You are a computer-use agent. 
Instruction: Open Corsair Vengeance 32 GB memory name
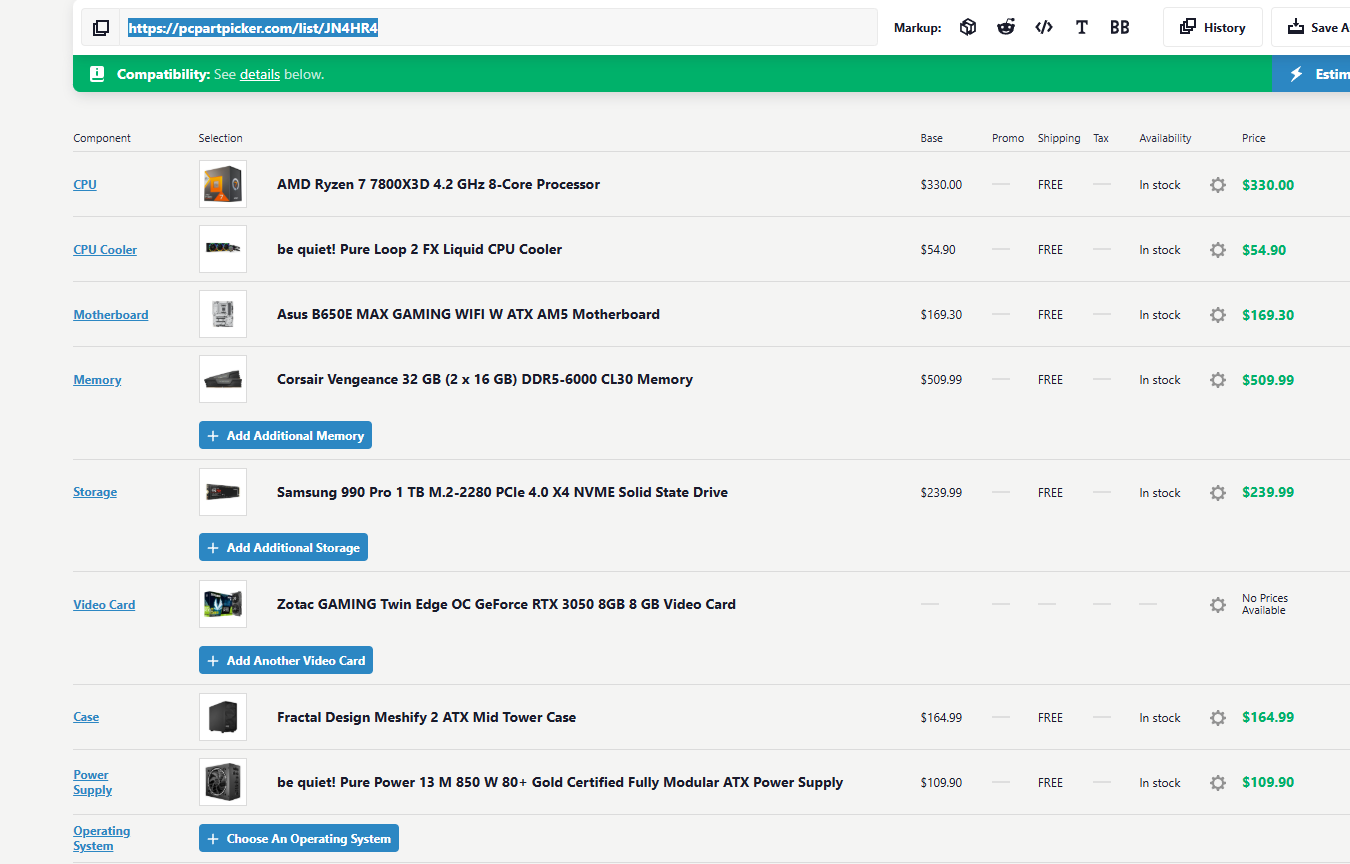click(485, 379)
